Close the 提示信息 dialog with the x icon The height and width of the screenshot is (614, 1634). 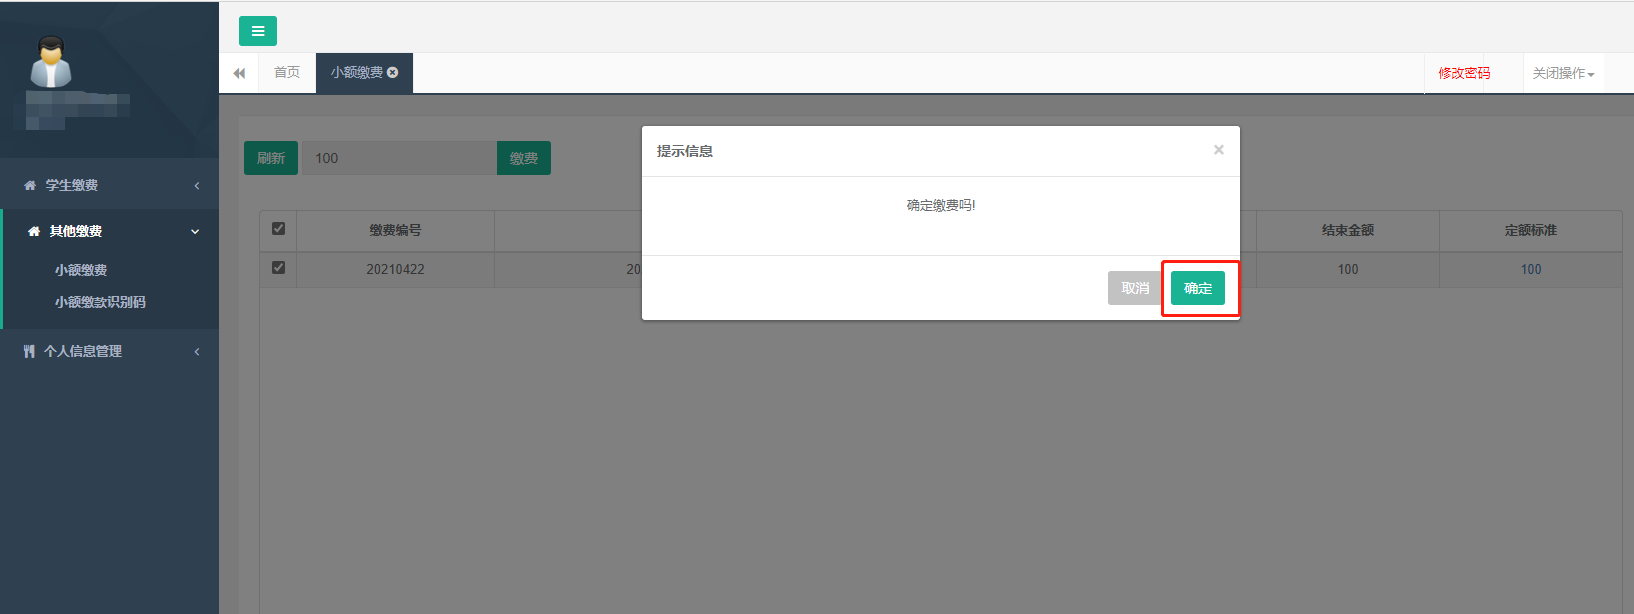pyautogui.click(x=1218, y=150)
